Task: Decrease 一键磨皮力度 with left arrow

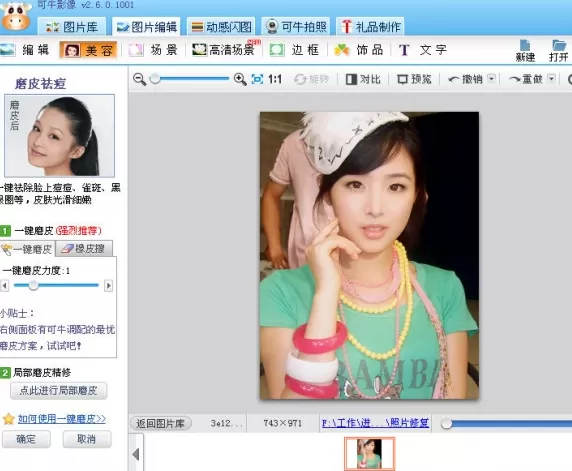Action: click(x=5, y=285)
